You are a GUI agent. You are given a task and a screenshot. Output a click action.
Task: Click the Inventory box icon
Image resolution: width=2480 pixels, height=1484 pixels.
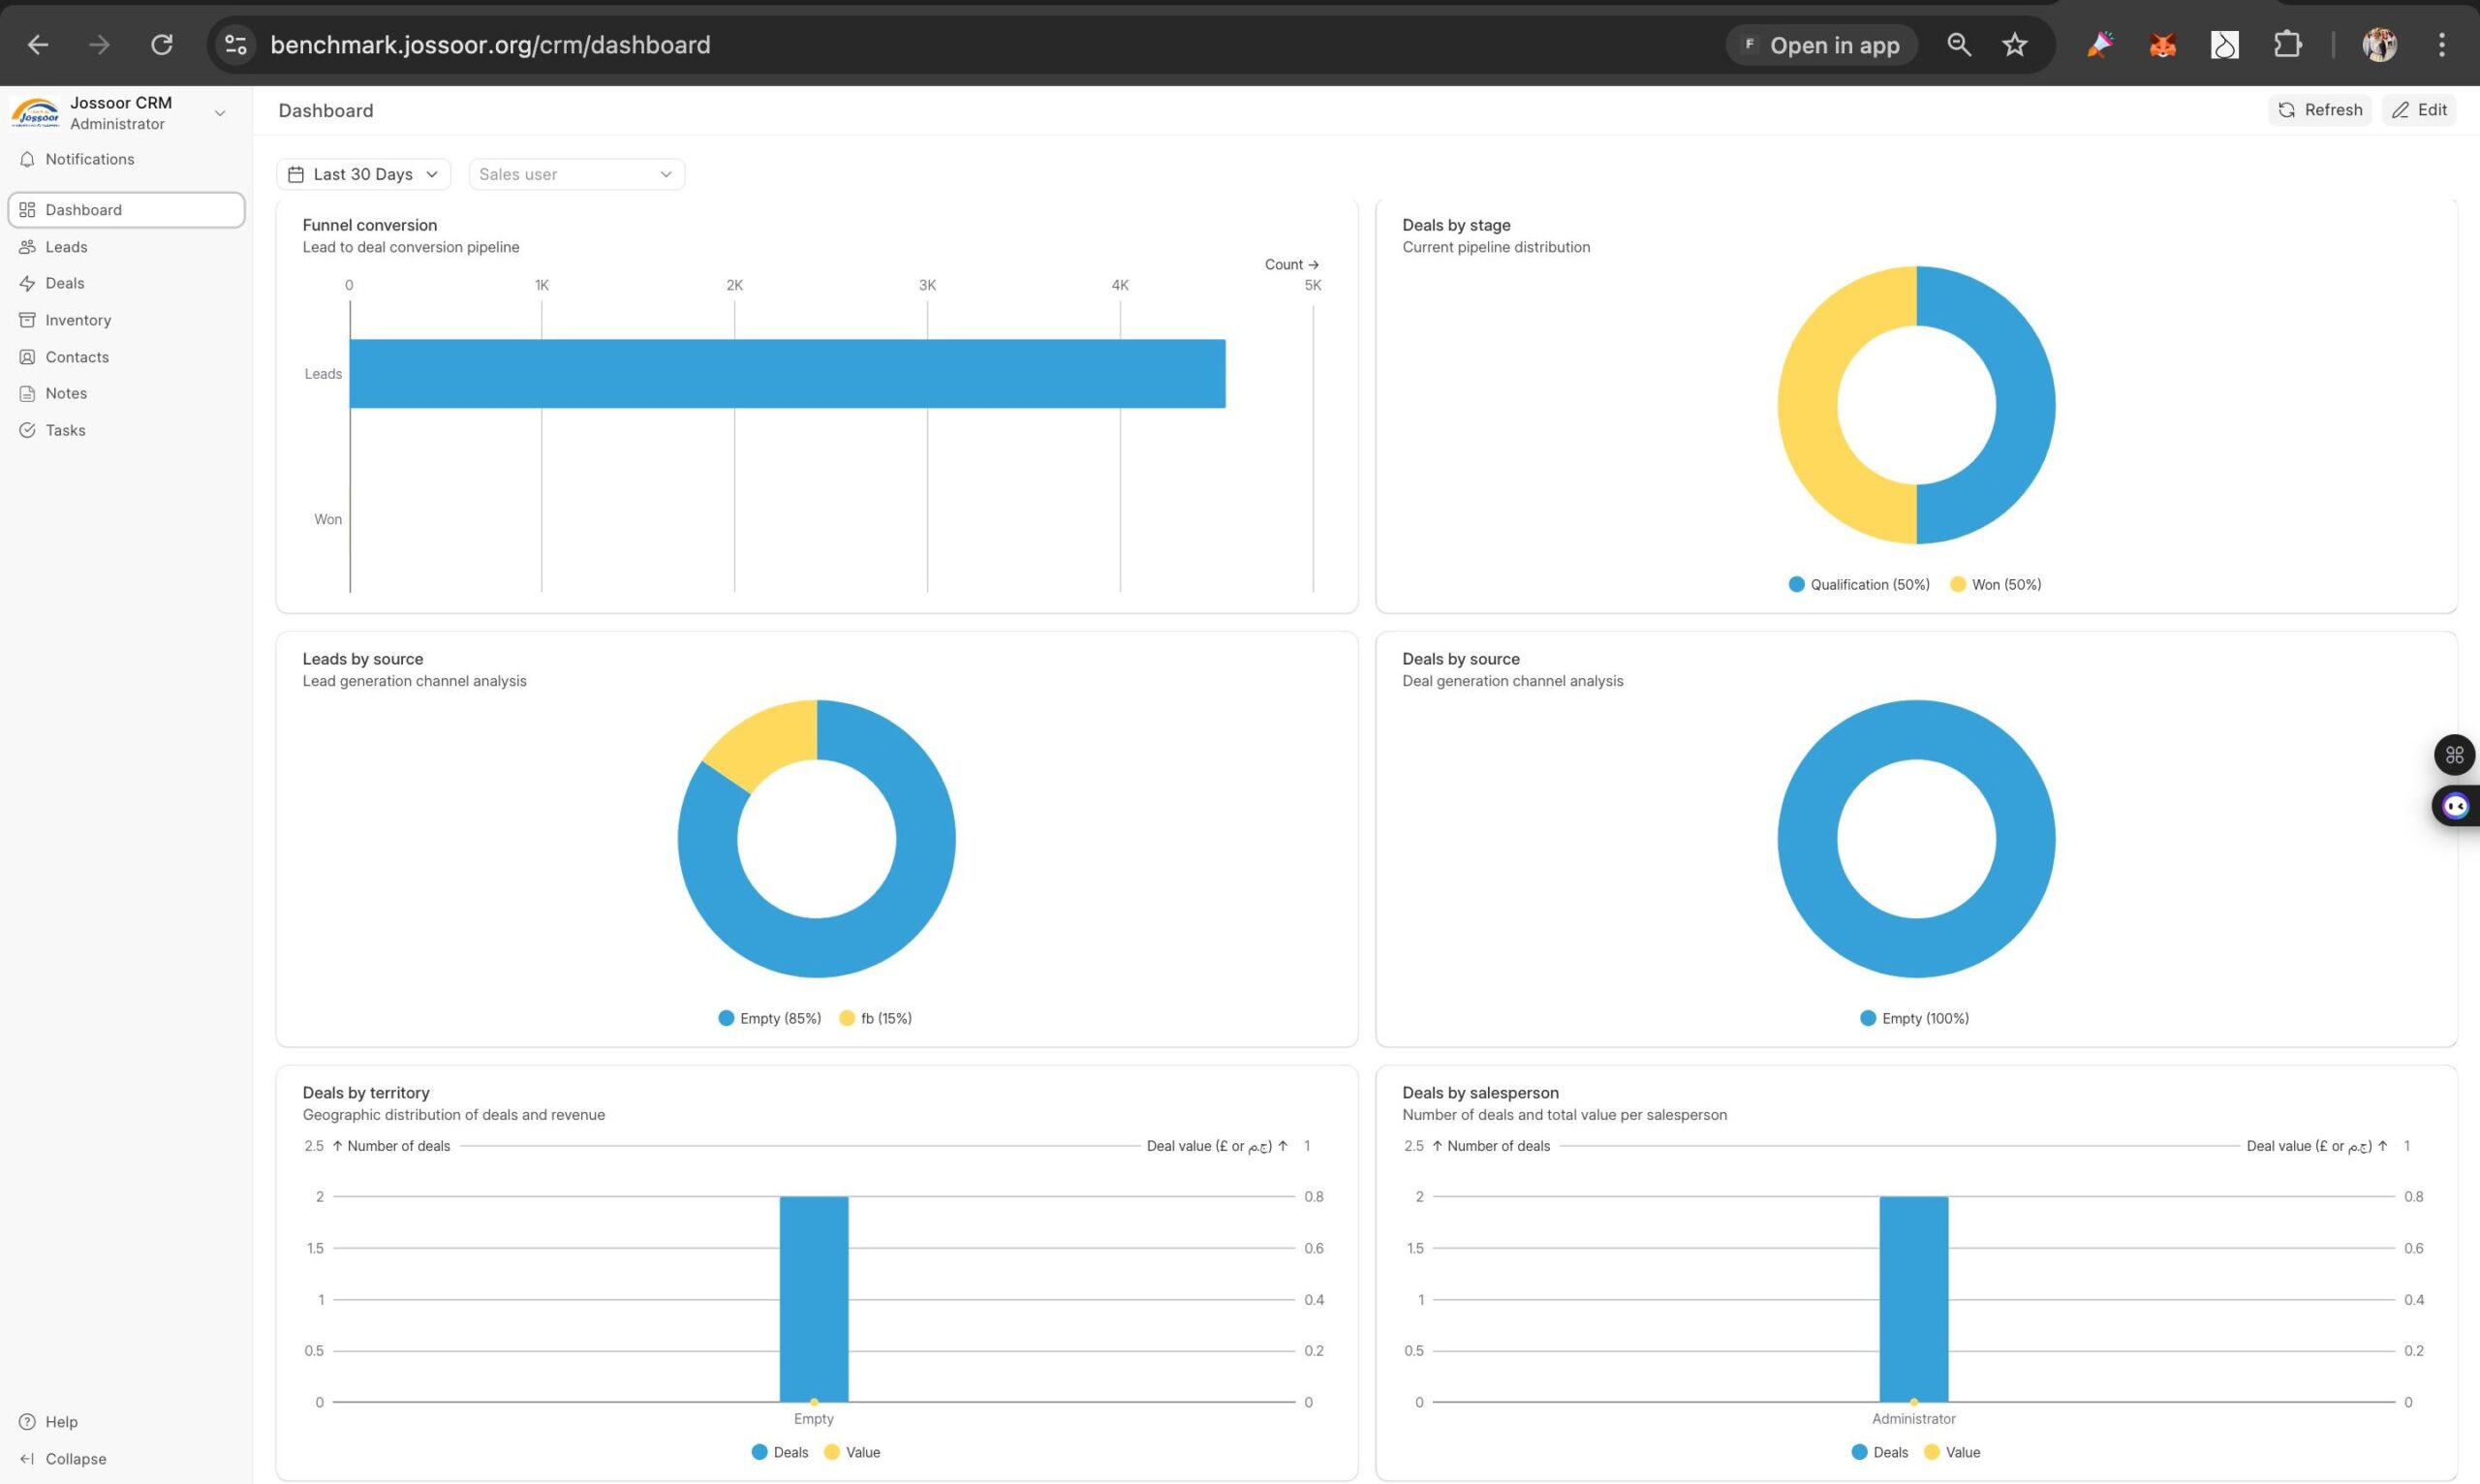click(27, 320)
